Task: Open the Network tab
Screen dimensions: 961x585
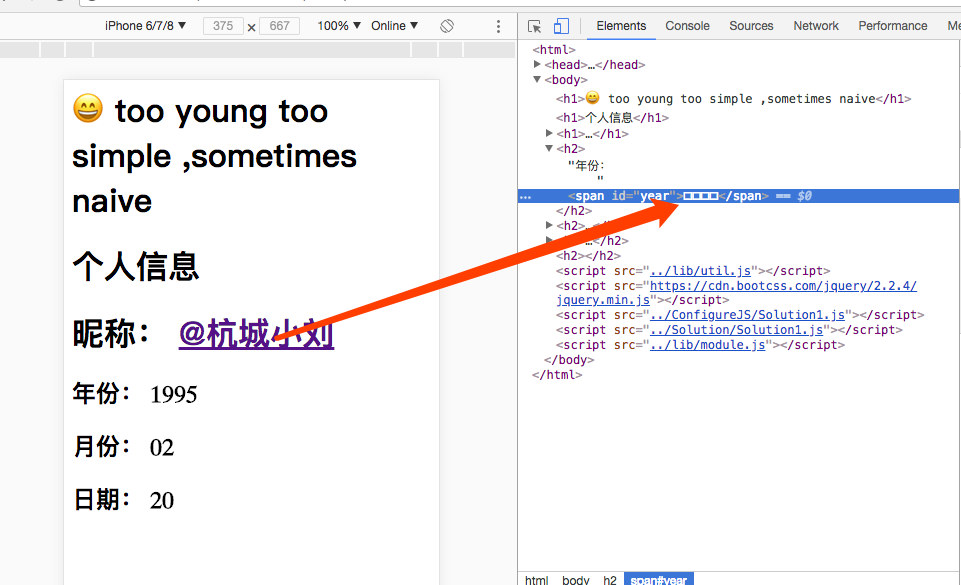Action: click(x=816, y=26)
